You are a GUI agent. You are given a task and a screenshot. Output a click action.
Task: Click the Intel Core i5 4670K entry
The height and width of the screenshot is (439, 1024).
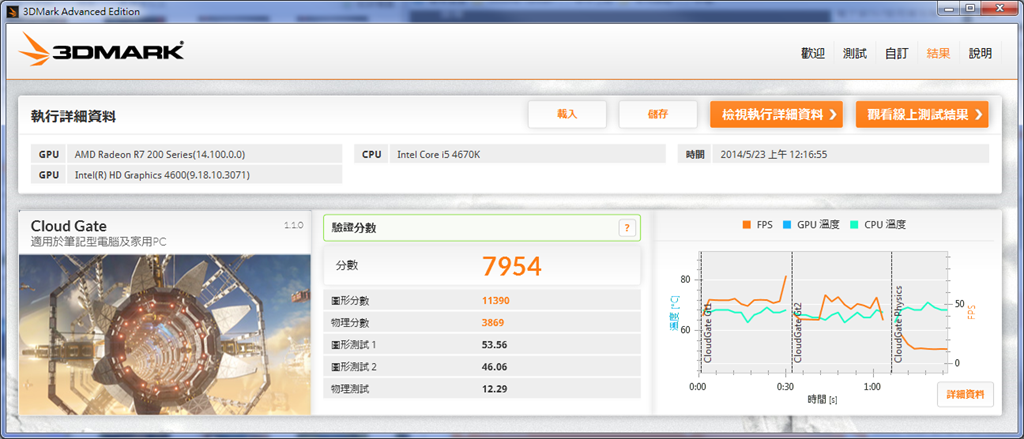point(527,154)
